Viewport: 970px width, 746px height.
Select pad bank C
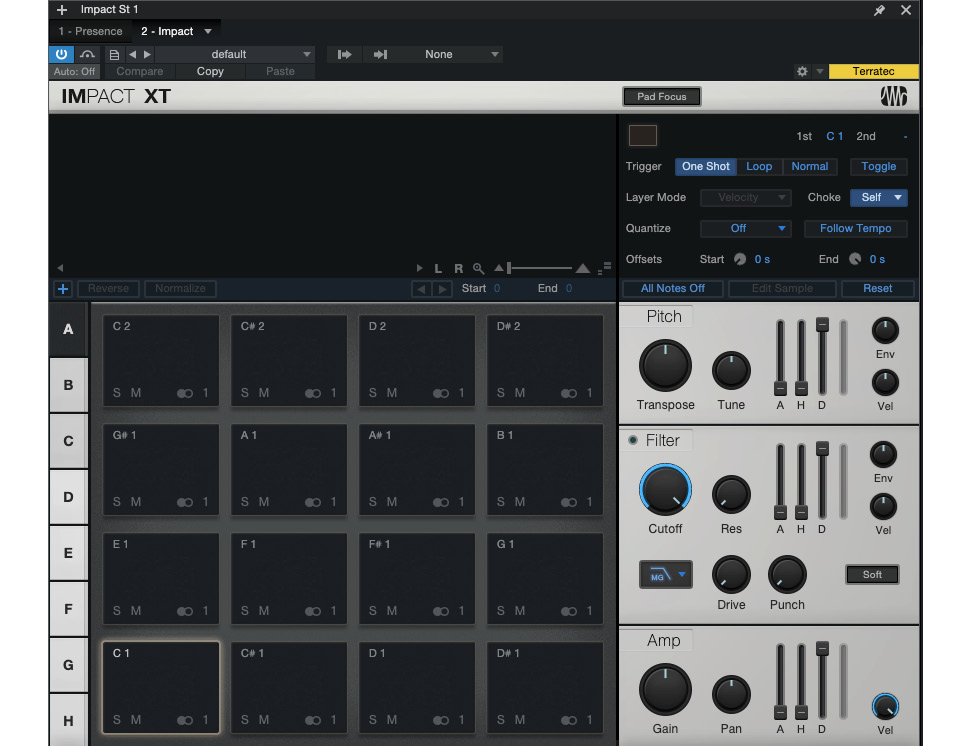[x=68, y=441]
